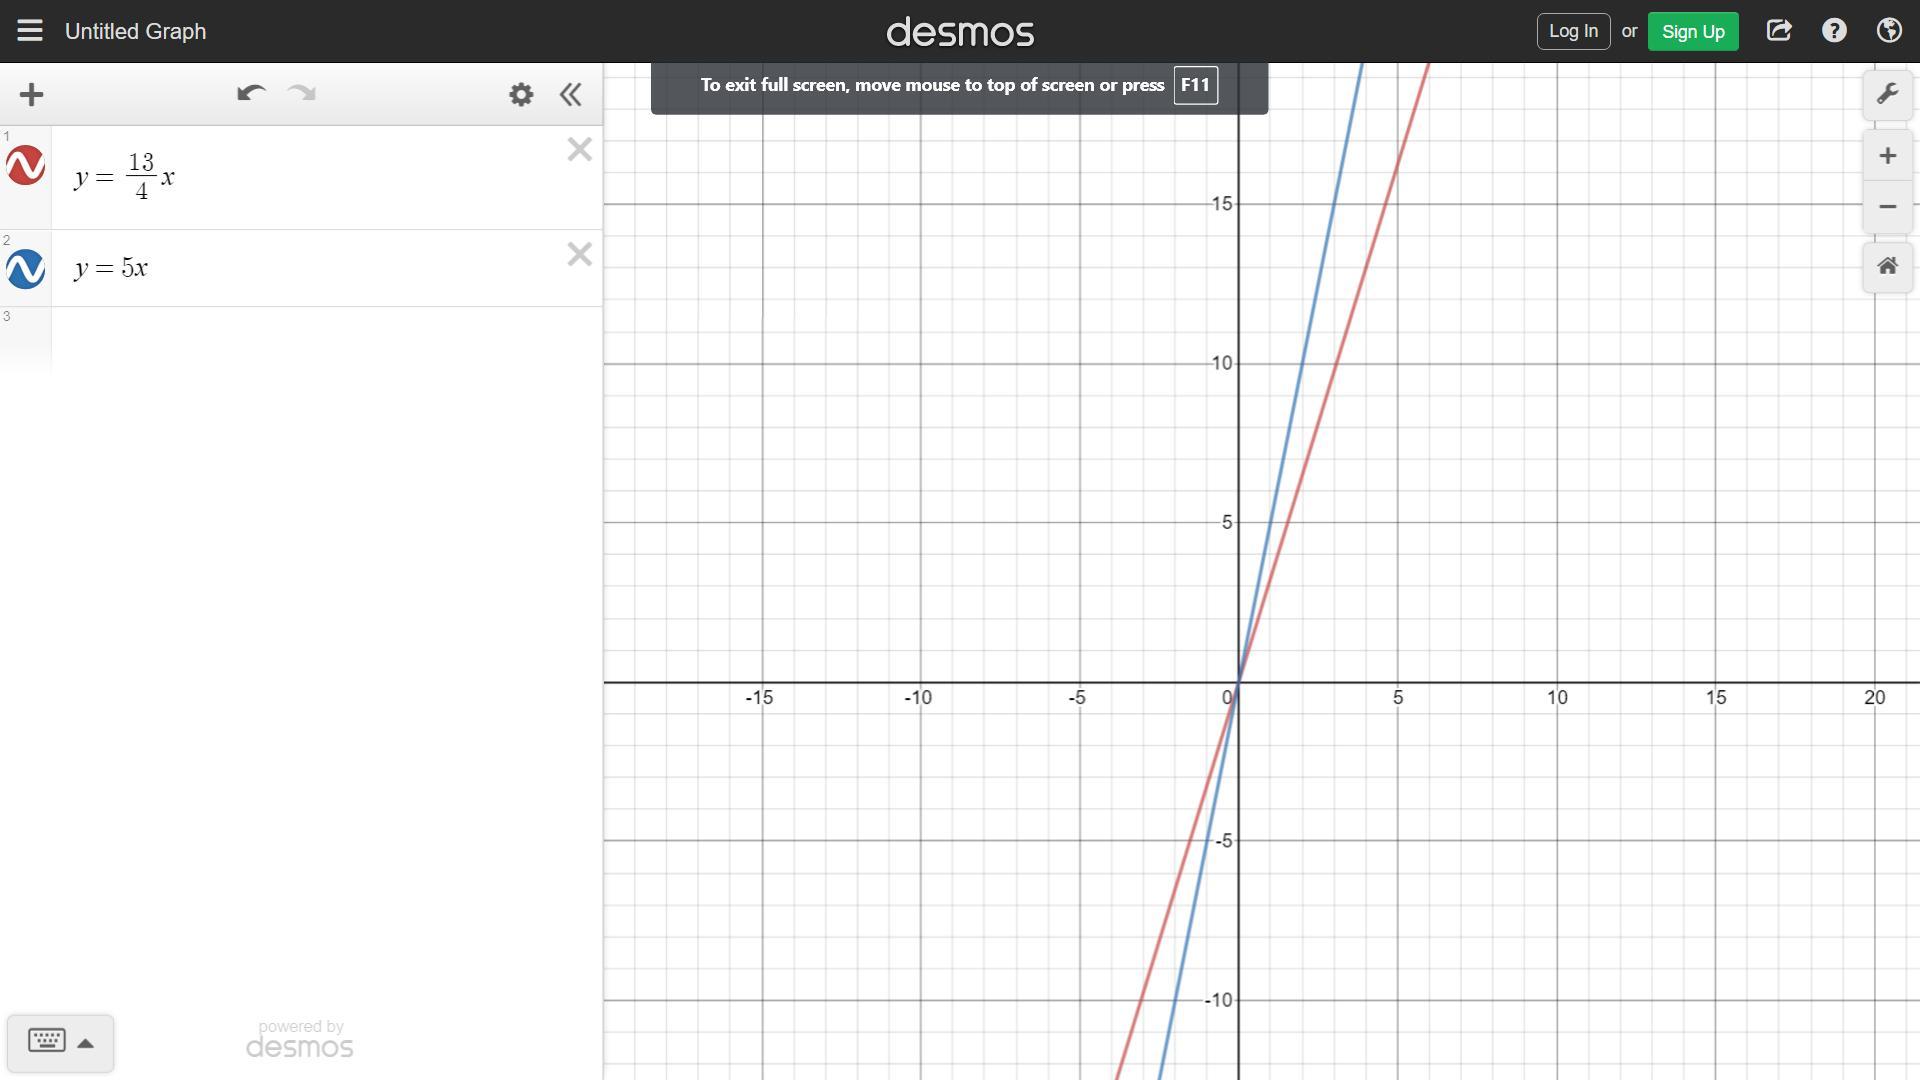Zoom in on the graph

click(x=1887, y=156)
